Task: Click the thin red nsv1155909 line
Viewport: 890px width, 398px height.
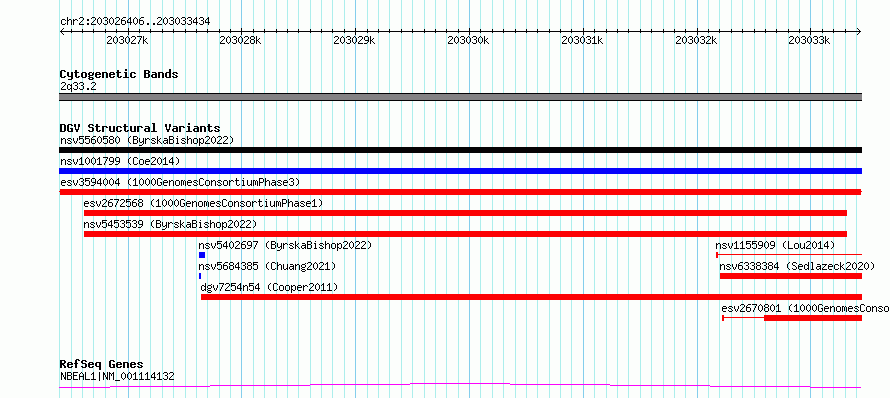Action: click(x=789, y=255)
